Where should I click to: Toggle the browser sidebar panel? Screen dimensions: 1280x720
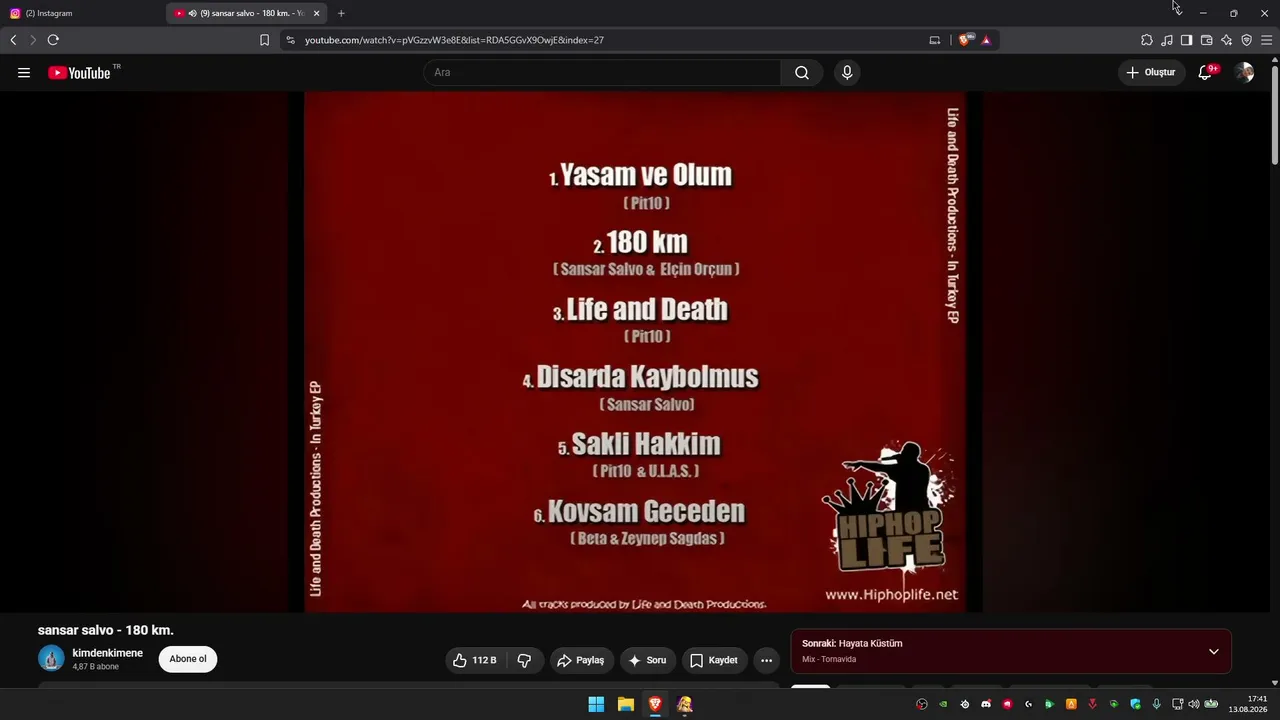(x=1186, y=40)
